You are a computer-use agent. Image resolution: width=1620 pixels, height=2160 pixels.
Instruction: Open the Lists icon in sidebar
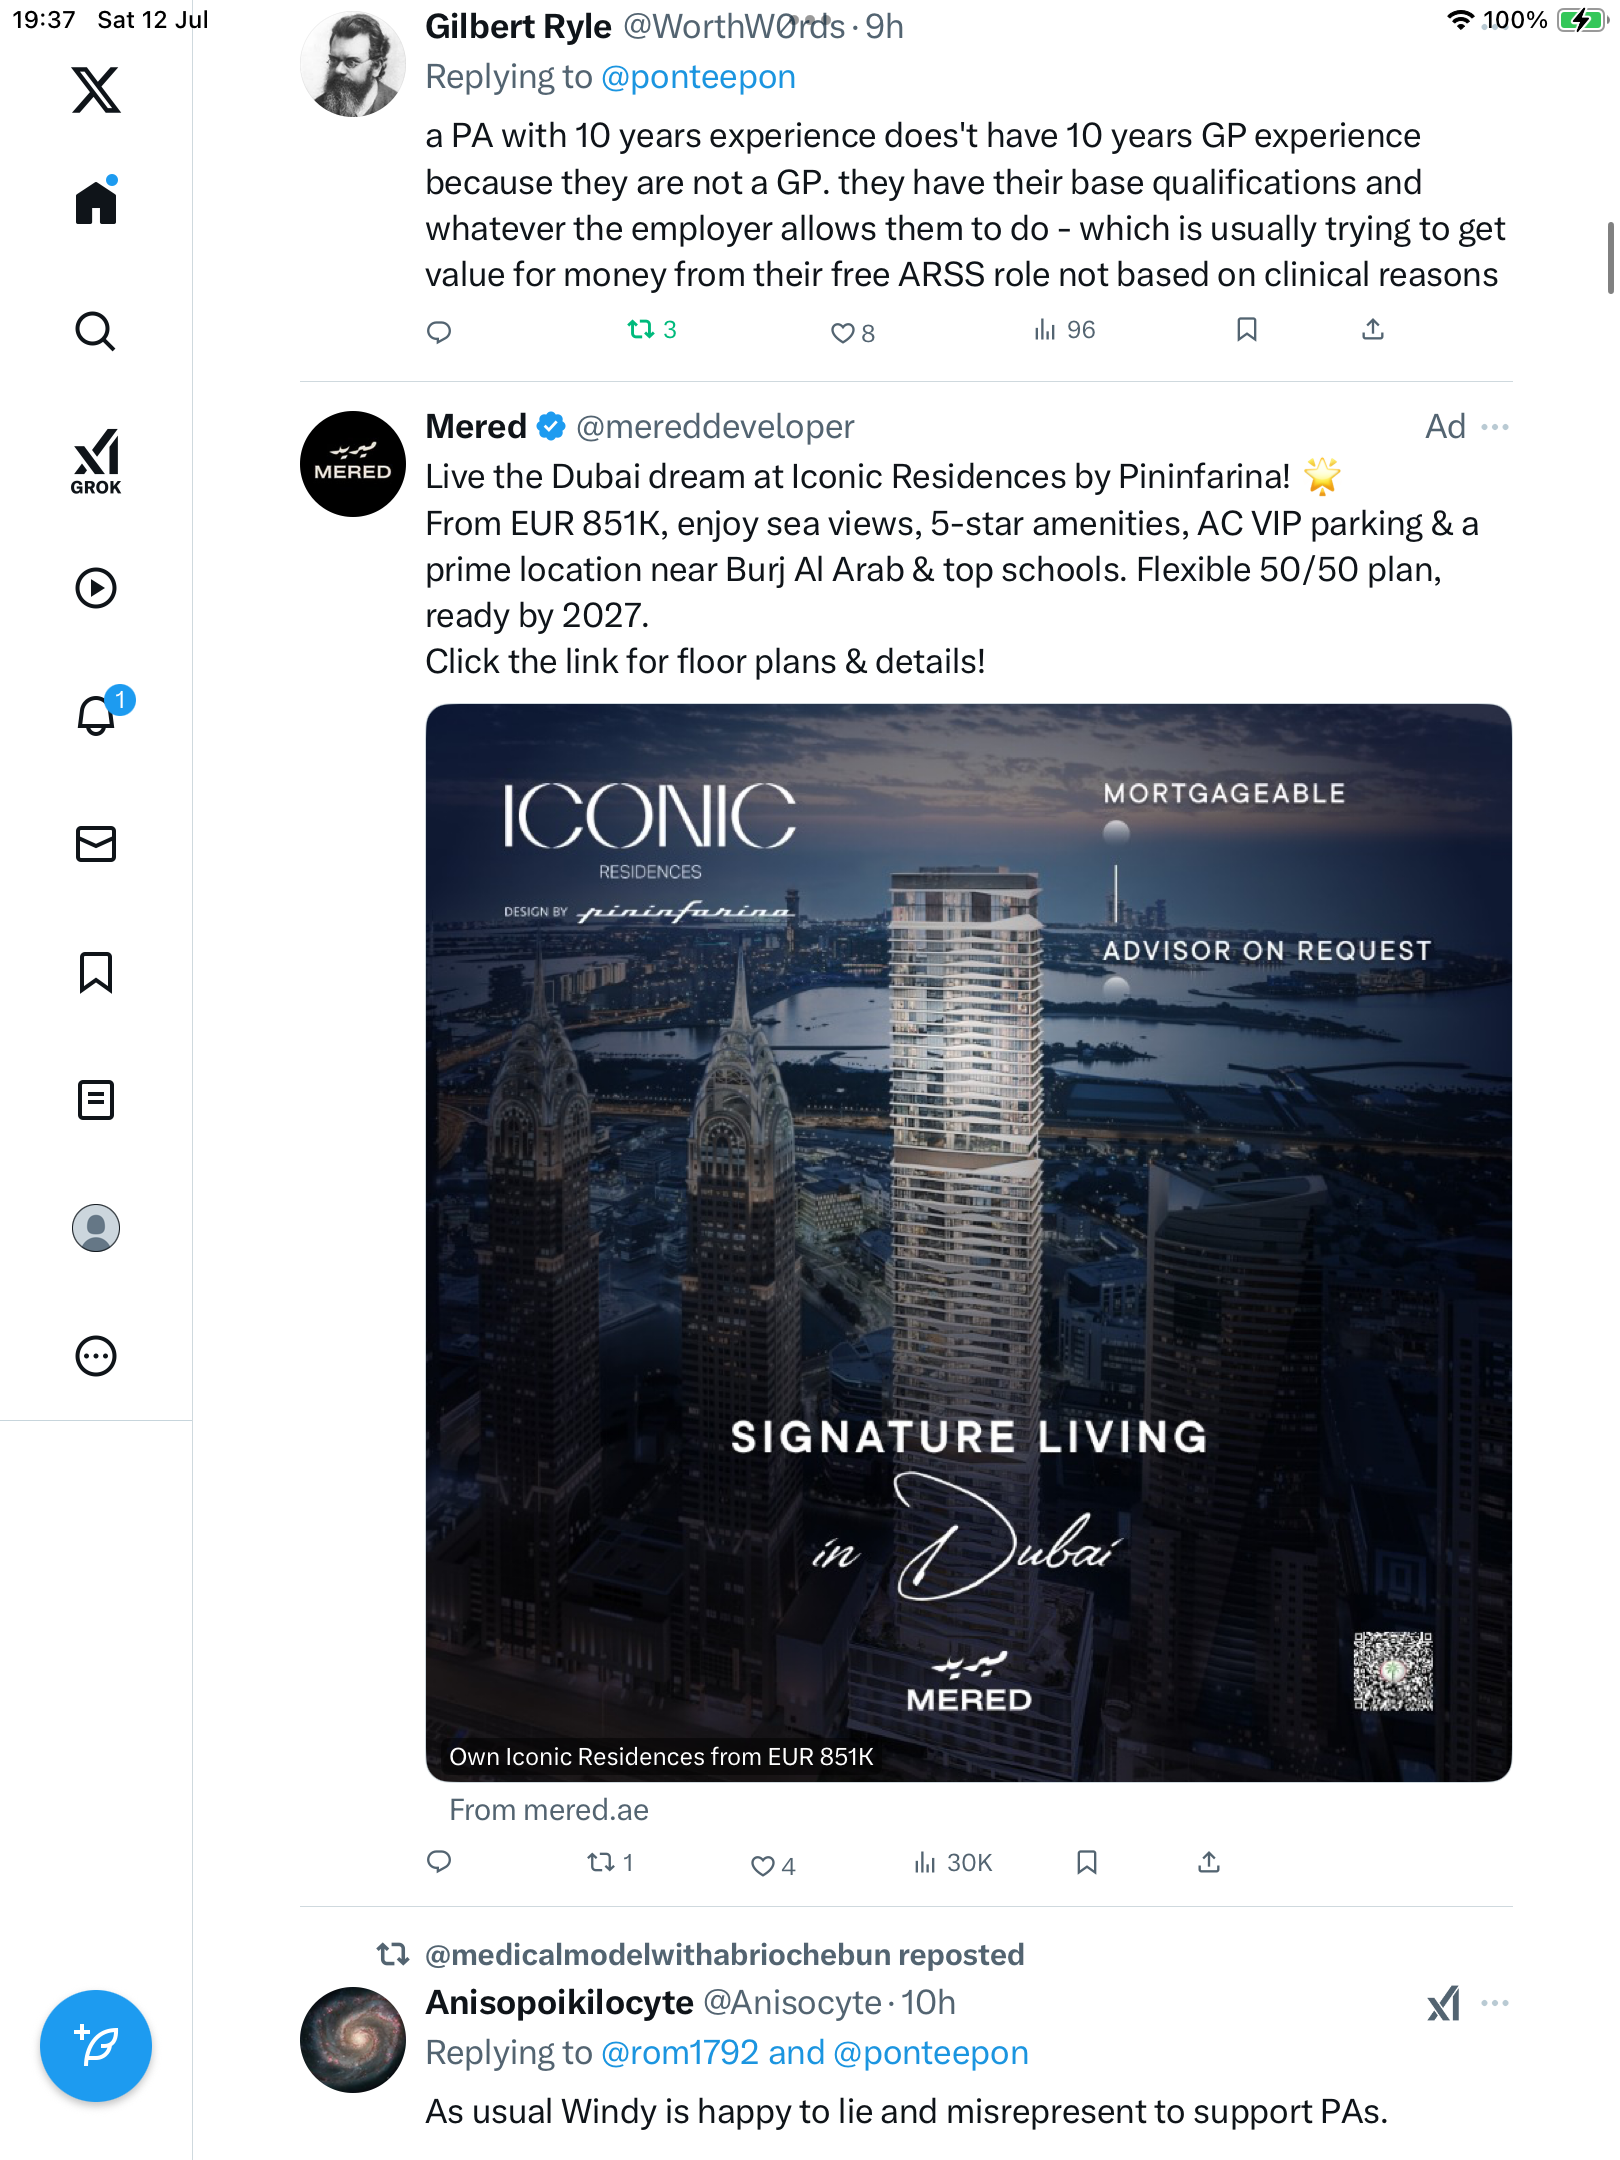(96, 1100)
